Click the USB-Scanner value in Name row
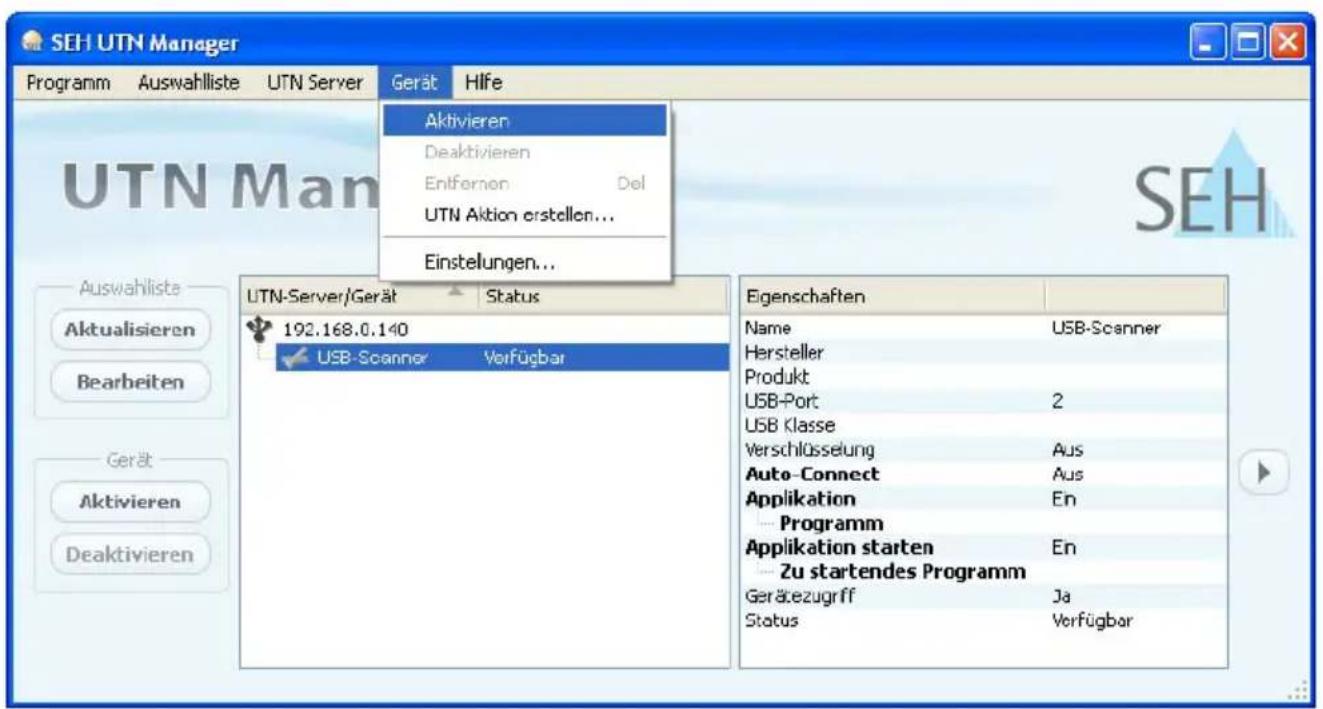Viewport: 1323px width, 709px height. click(1106, 326)
